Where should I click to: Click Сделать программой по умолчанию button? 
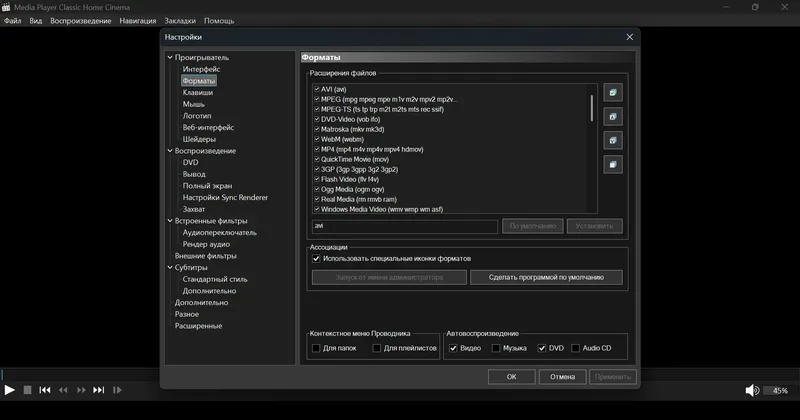(546, 277)
